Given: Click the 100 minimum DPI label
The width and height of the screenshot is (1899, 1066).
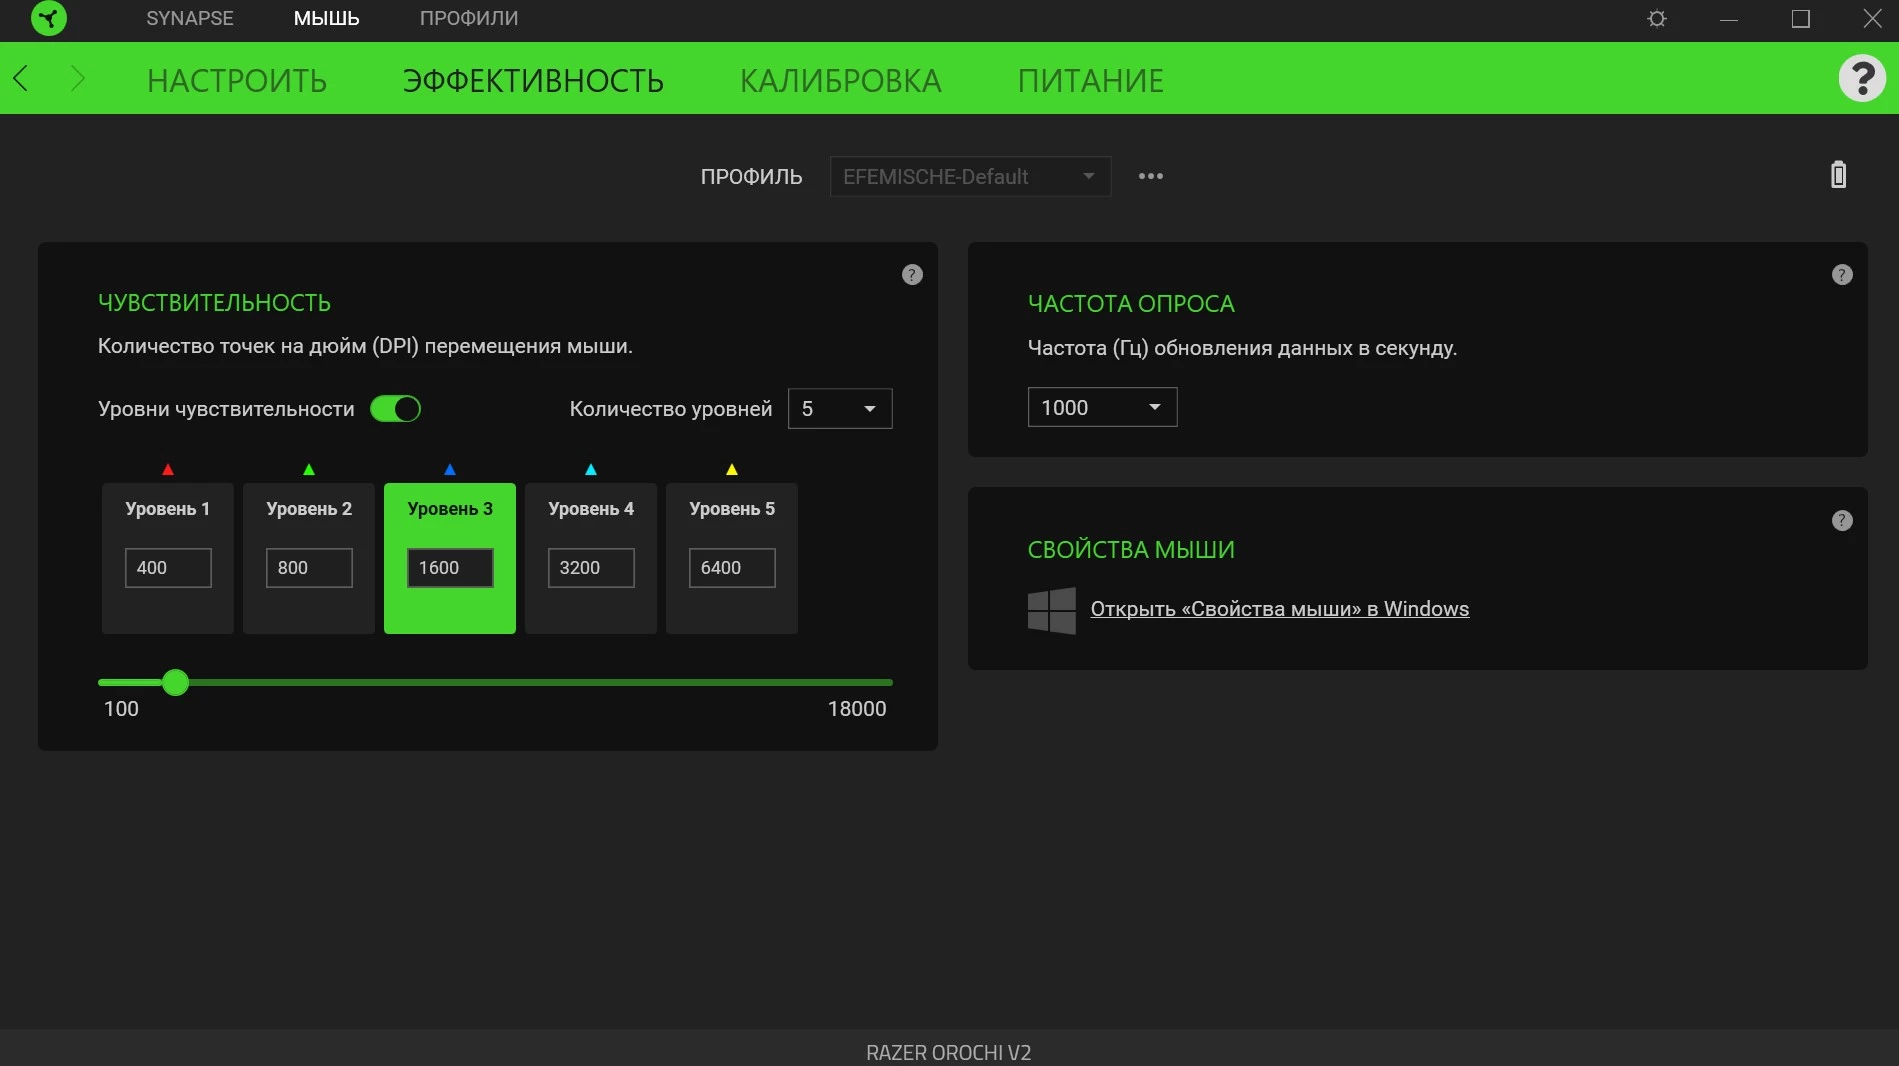Looking at the screenshot, I should point(121,709).
